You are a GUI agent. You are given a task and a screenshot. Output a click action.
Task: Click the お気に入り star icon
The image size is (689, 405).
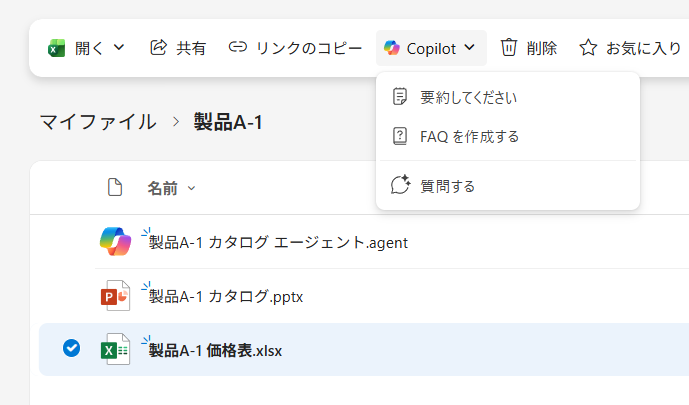pyautogui.click(x=588, y=47)
